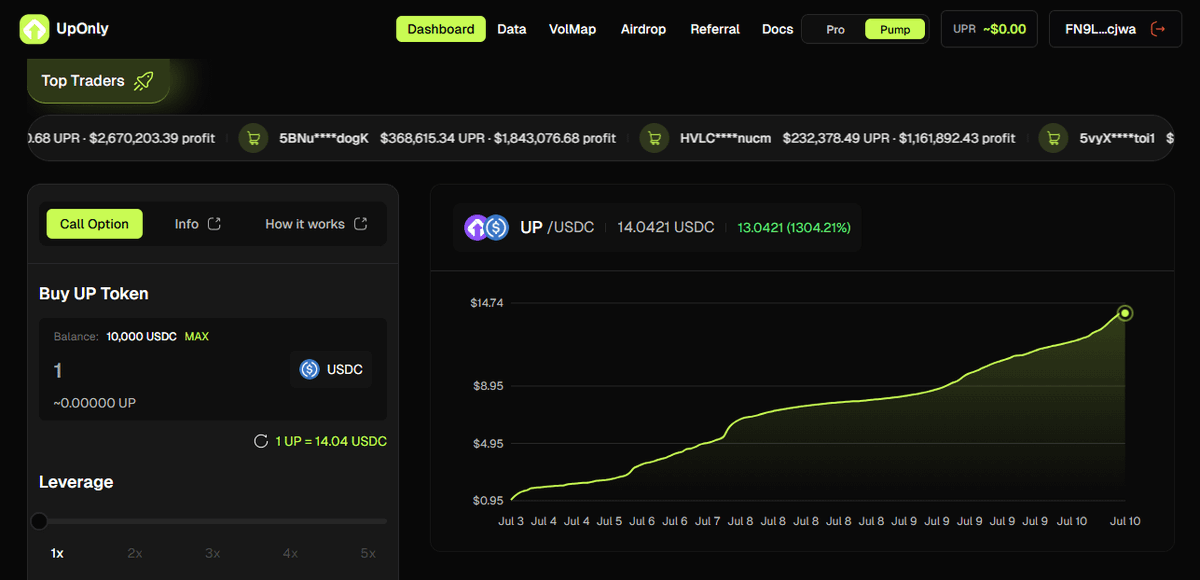Switch to Pro mode
The width and height of the screenshot is (1200, 580).
(x=835, y=29)
